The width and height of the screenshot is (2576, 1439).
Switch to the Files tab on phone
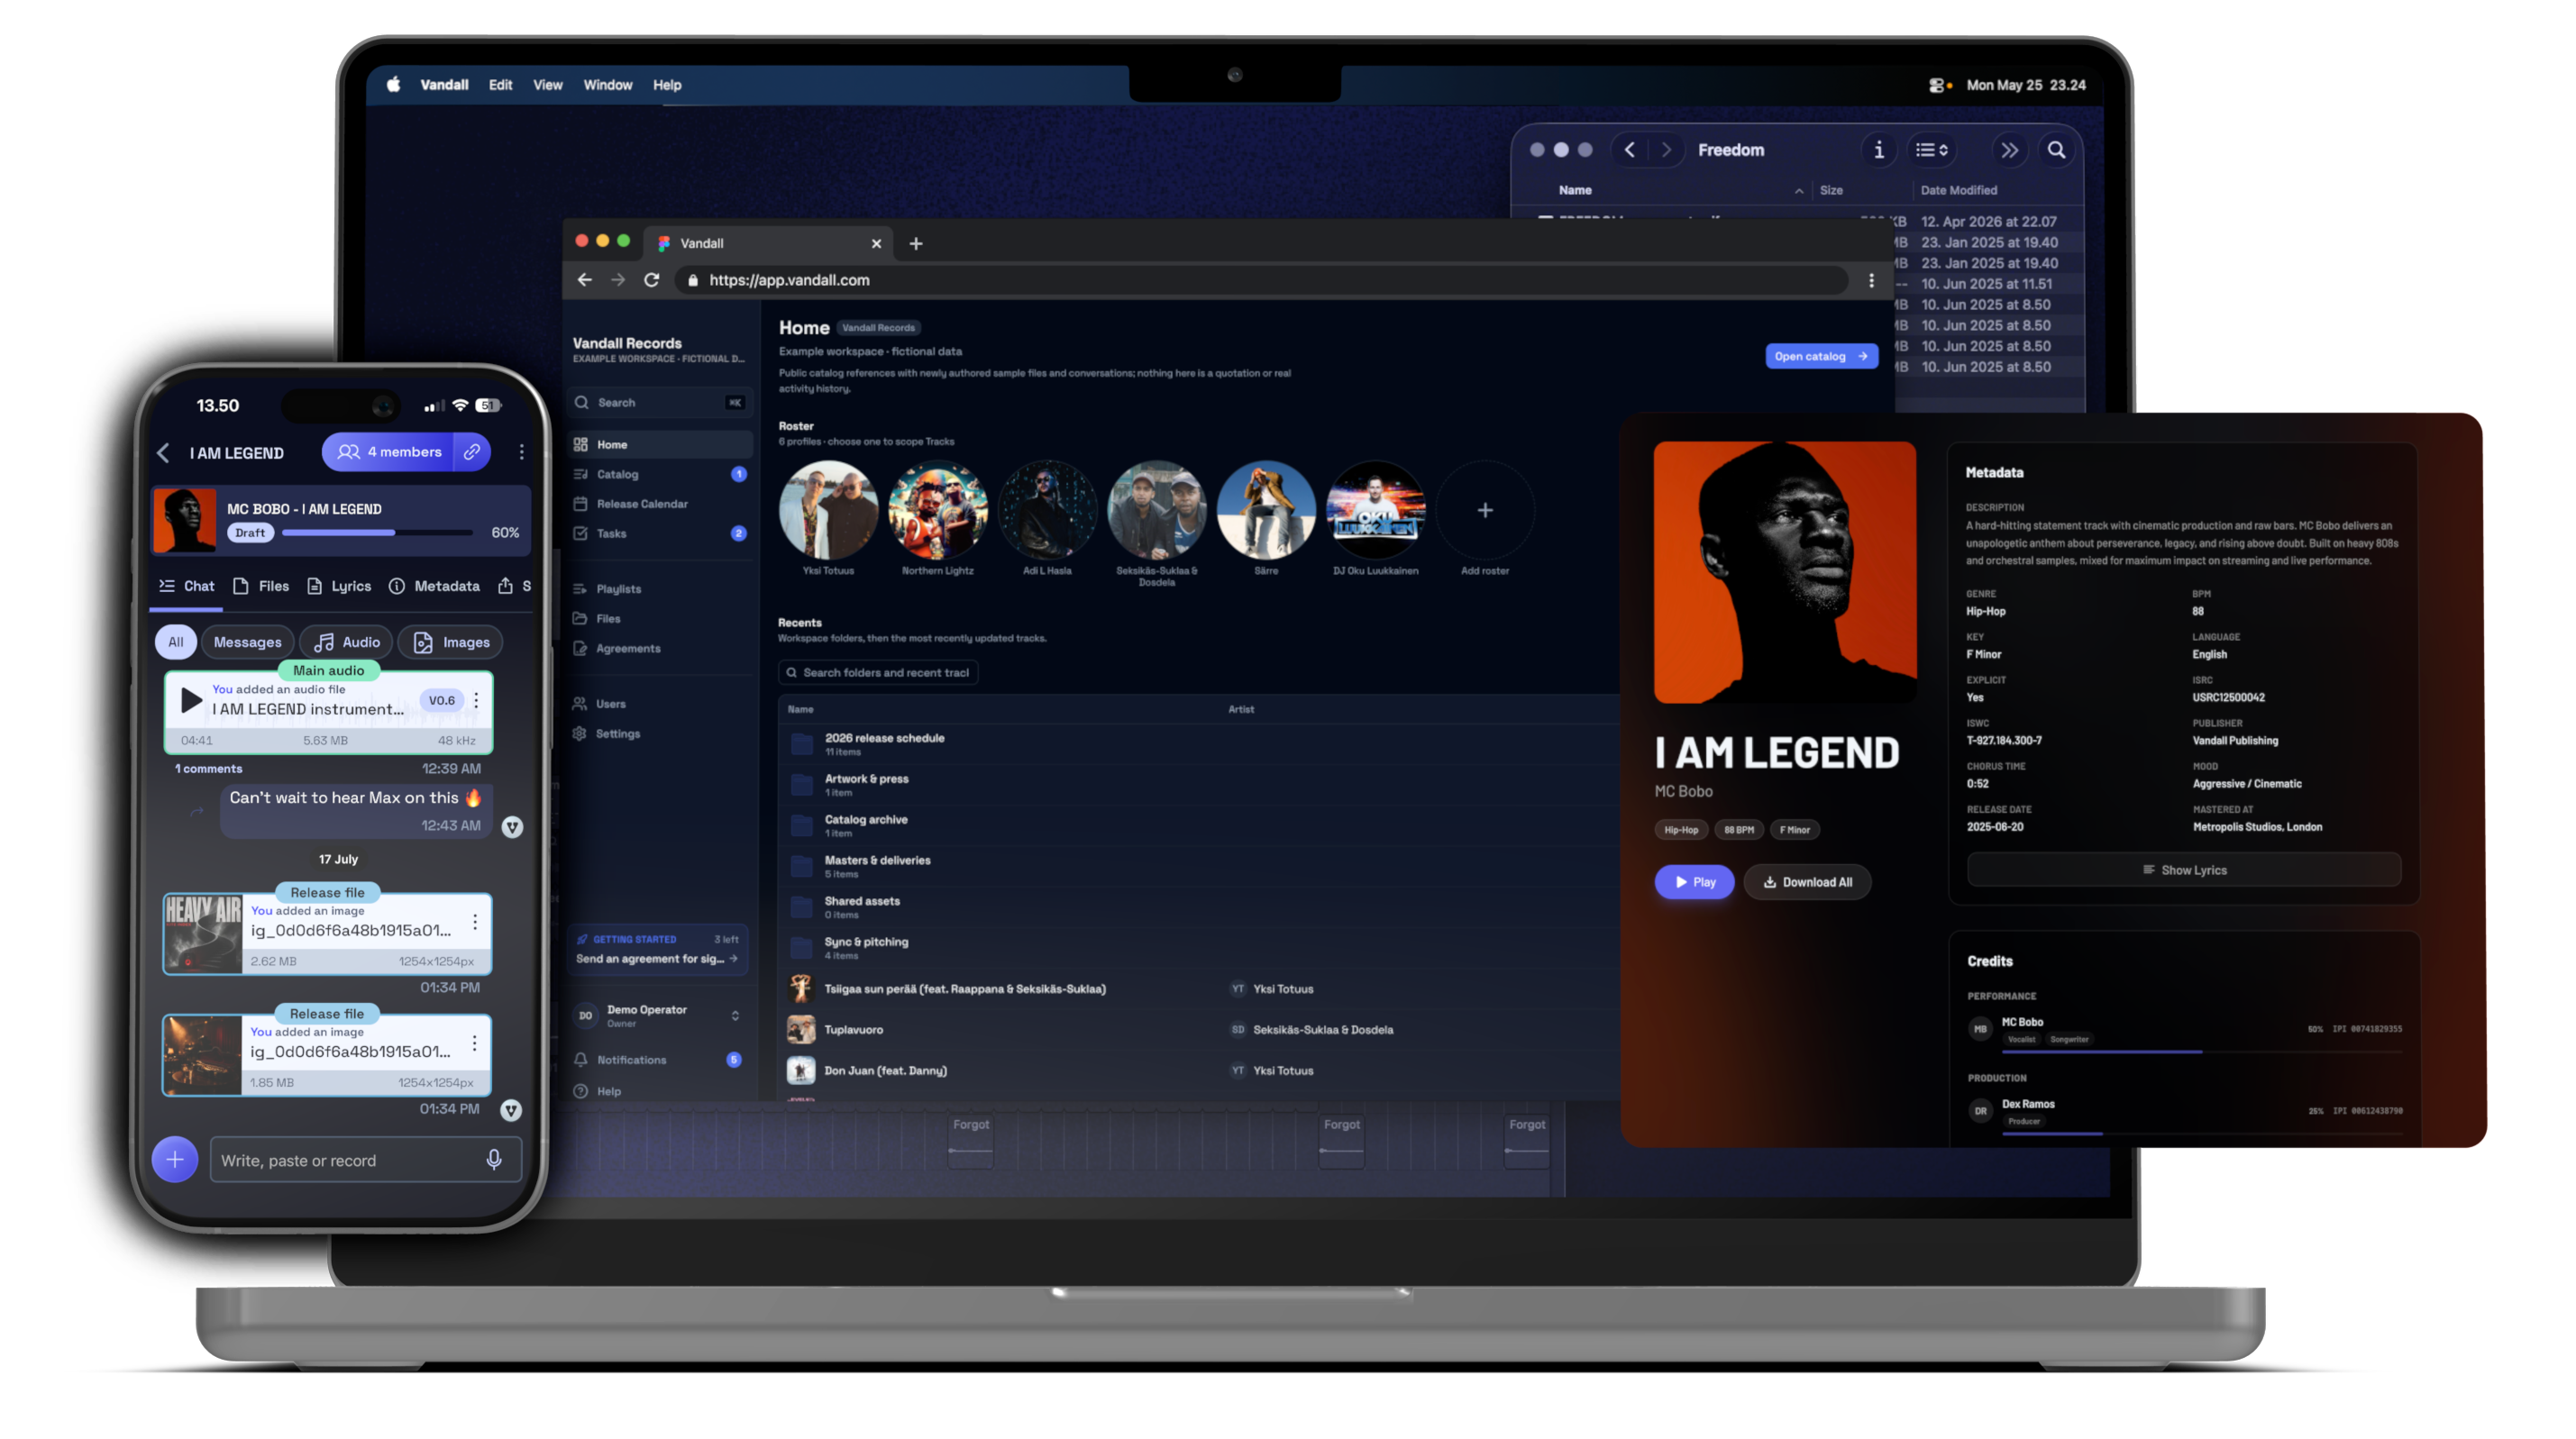pyautogui.click(x=261, y=586)
